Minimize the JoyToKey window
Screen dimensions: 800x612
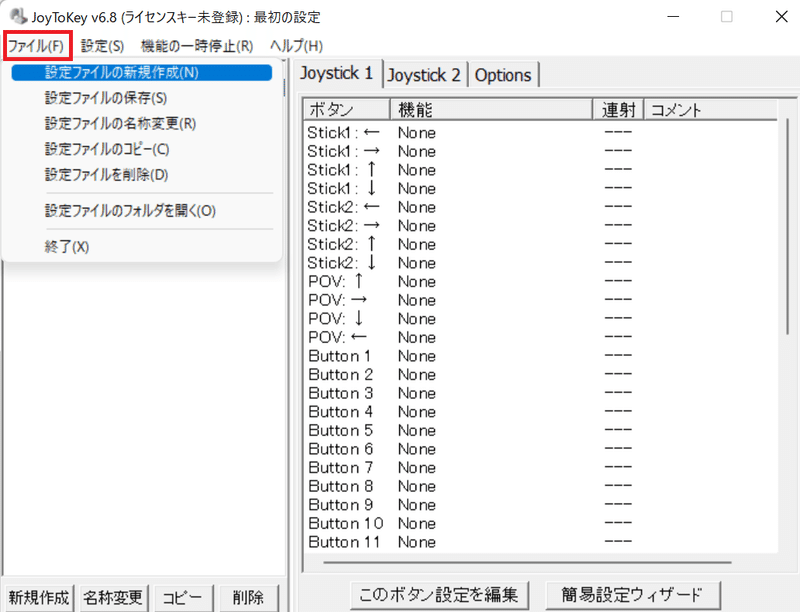click(x=673, y=17)
